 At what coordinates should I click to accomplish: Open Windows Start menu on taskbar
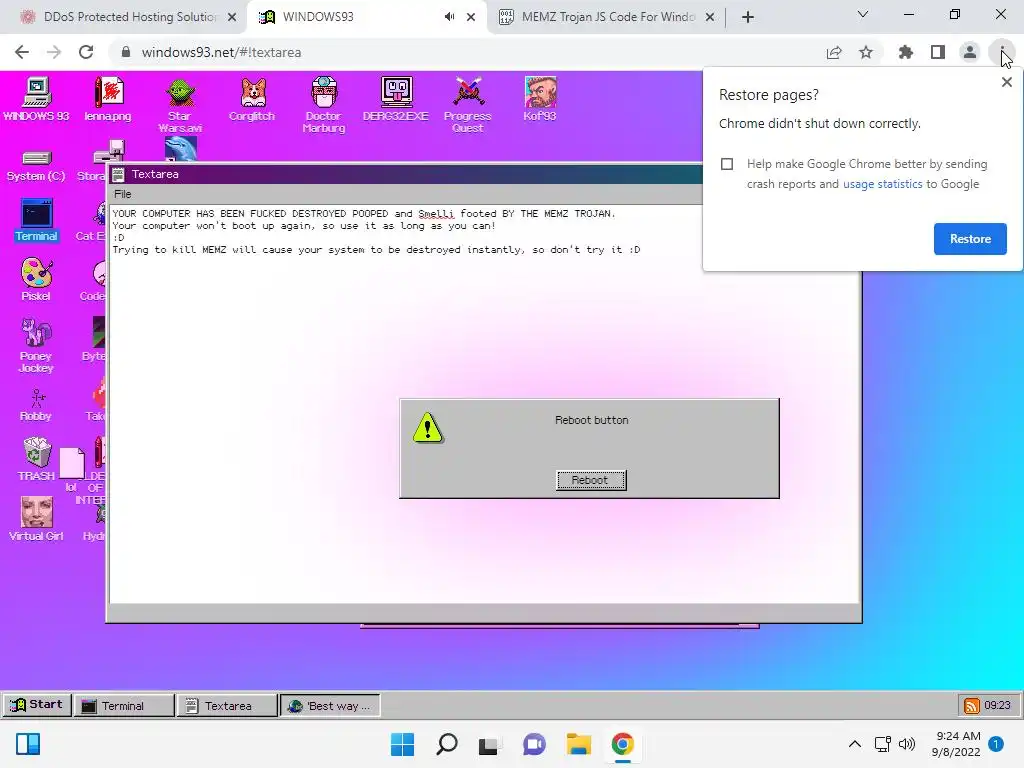(x=402, y=744)
